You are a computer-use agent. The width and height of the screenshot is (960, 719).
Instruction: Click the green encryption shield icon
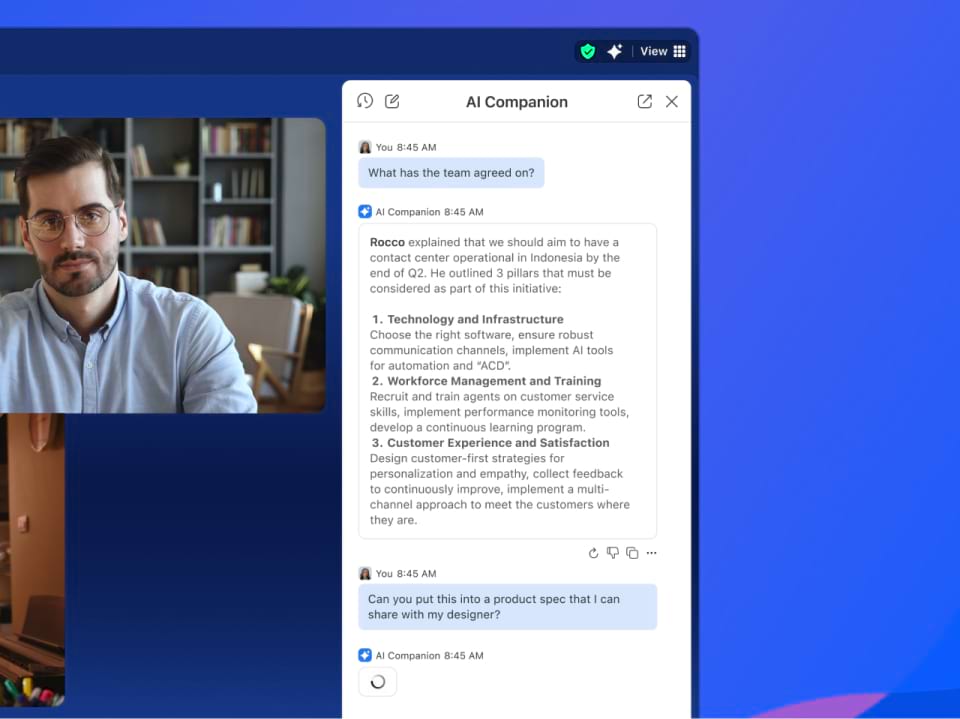coord(588,51)
